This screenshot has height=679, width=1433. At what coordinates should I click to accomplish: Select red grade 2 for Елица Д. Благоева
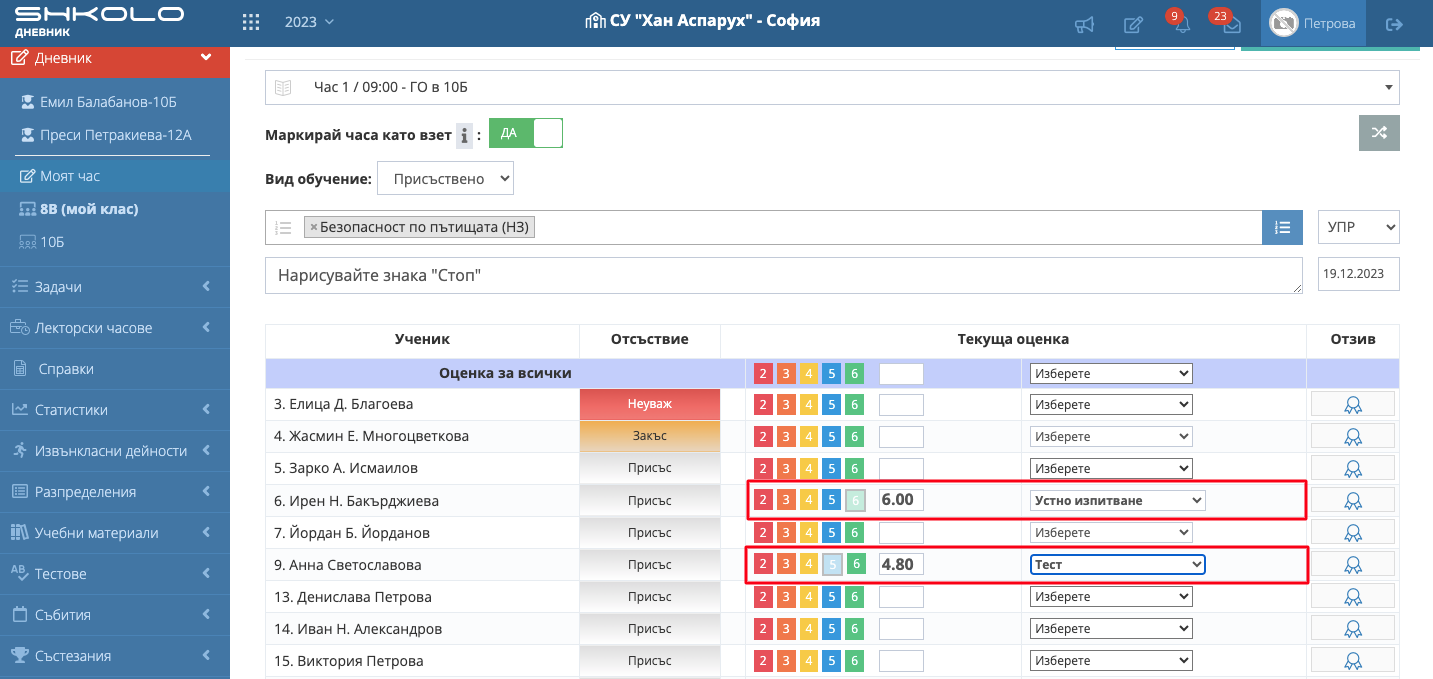click(763, 405)
